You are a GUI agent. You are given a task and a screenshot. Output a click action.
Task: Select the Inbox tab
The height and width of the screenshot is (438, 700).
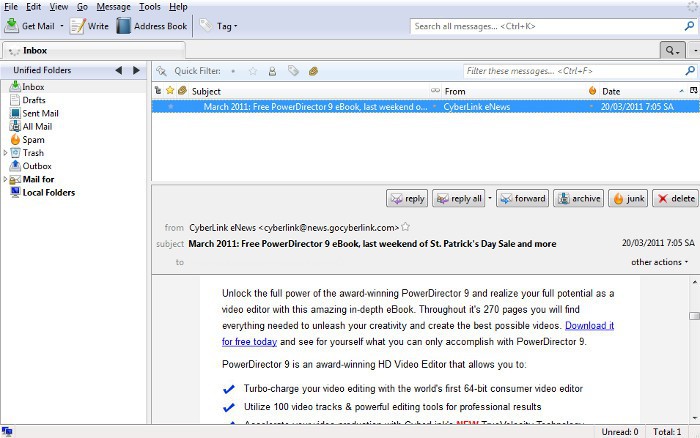[x=94, y=50]
